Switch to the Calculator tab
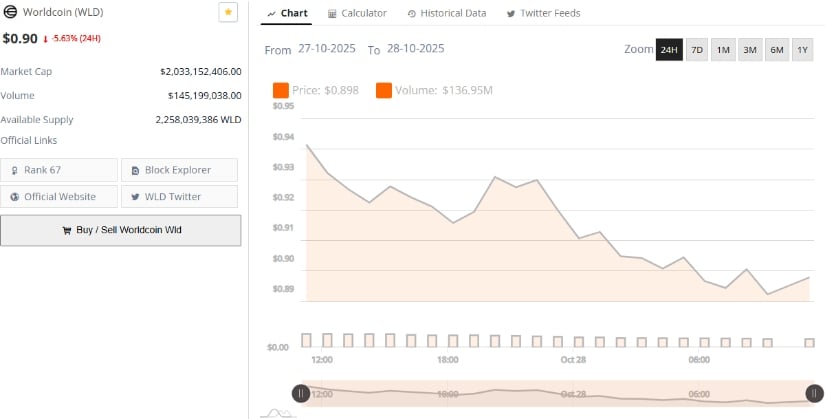Image resolution: width=825 pixels, height=419 pixels. point(358,13)
